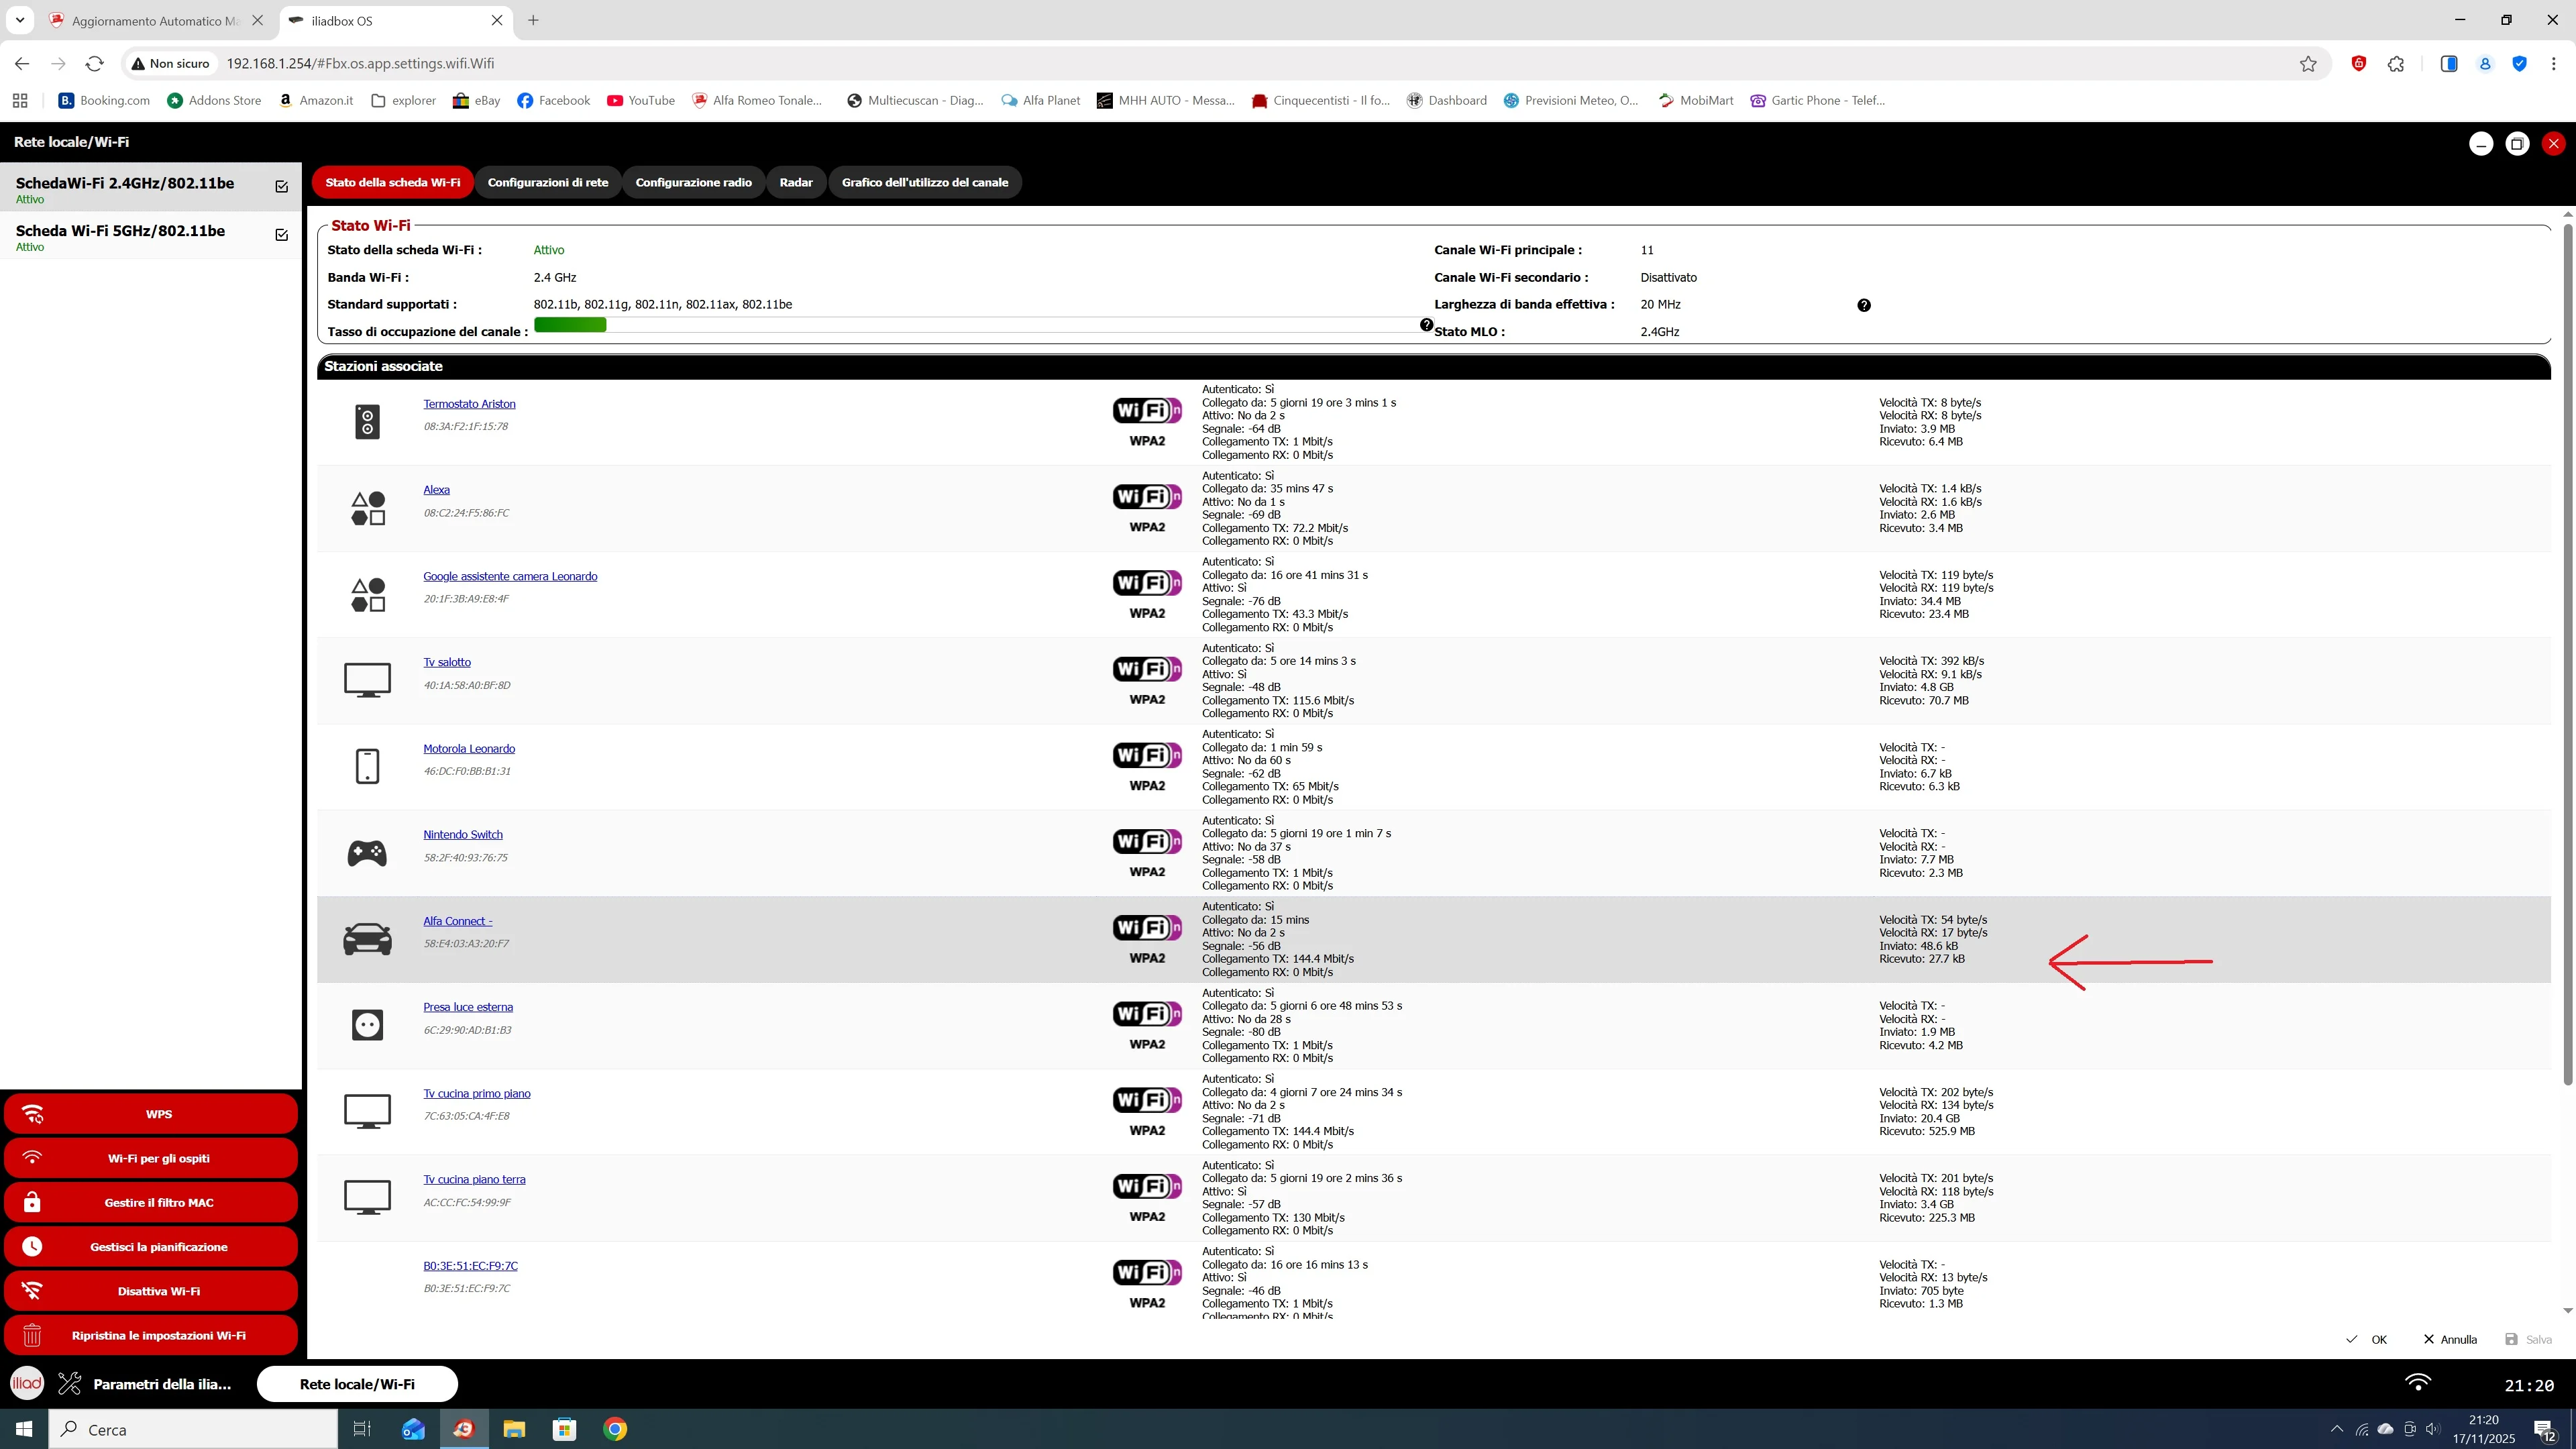Open Grafico dell'utilizzo del canale tab

[924, 182]
